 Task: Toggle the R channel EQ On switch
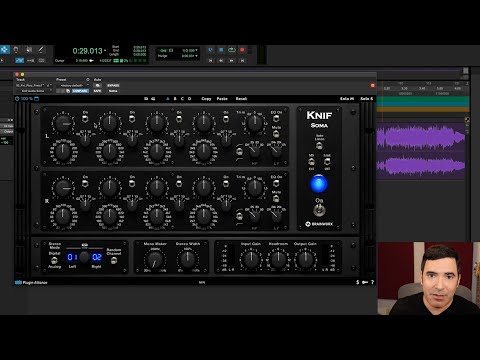coord(276,183)
